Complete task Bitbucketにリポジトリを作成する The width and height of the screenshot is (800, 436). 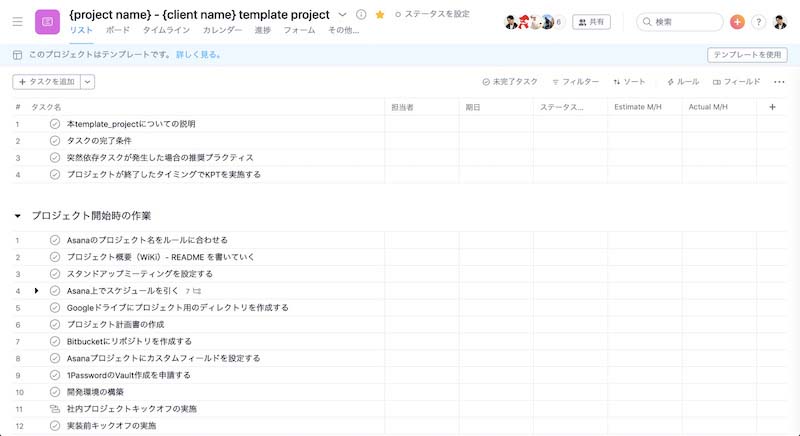(x=55, y=341)
